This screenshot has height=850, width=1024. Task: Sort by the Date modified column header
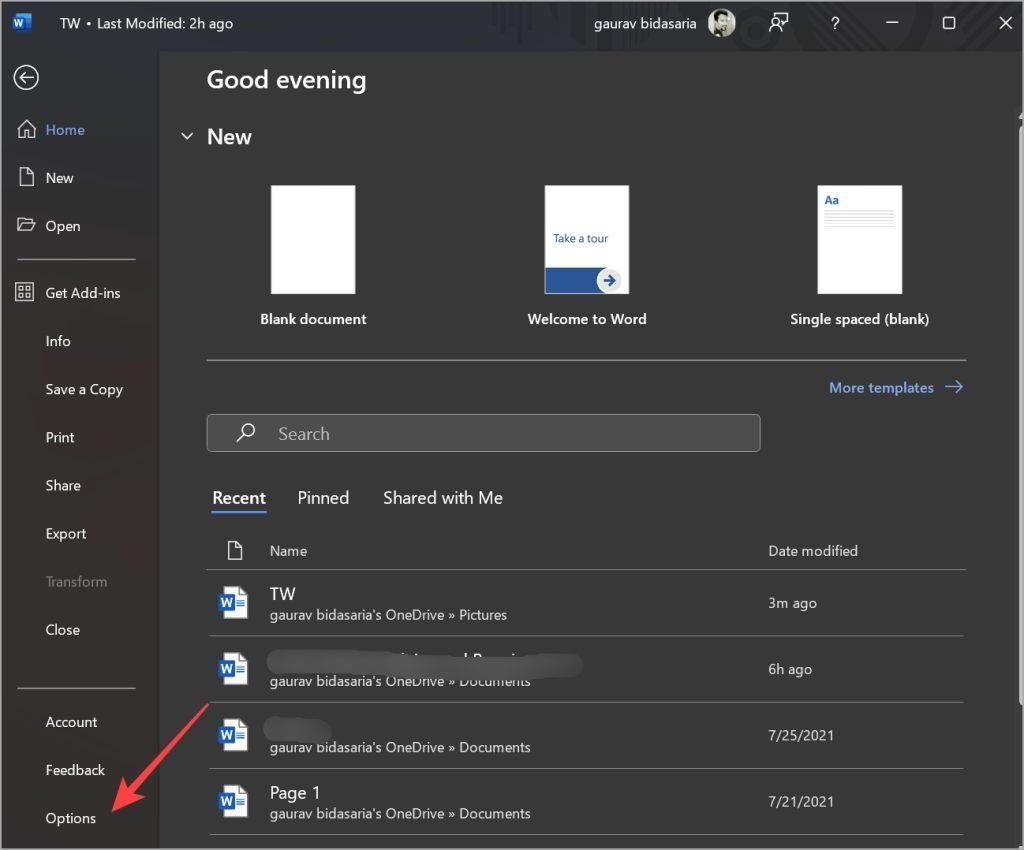pyautogui.click(x=813, y=550)
